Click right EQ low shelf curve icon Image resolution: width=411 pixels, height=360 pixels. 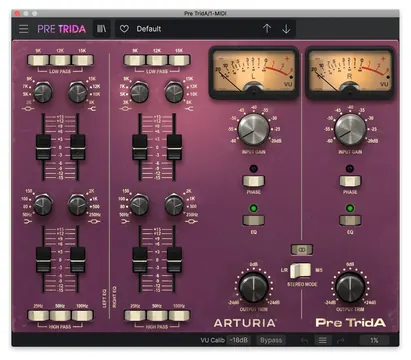click(x=125, y=222)
